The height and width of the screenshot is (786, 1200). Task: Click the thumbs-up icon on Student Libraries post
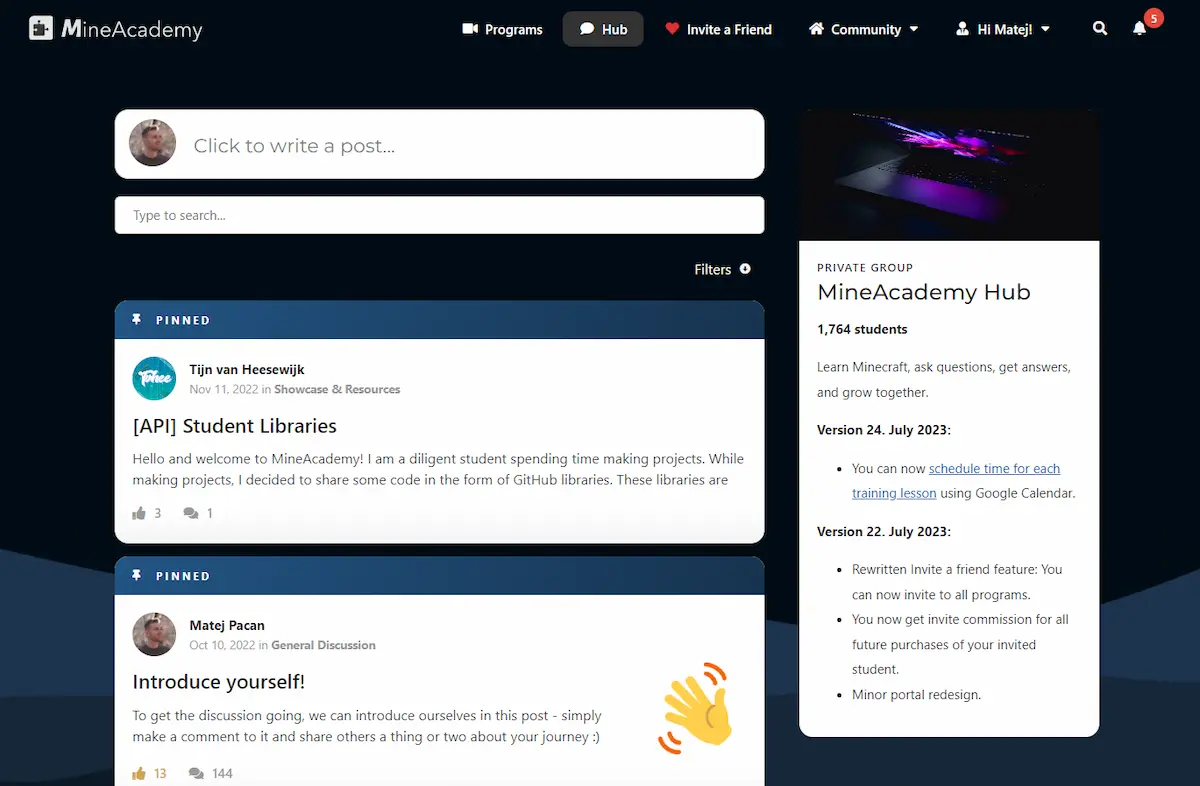click(139, 513)
